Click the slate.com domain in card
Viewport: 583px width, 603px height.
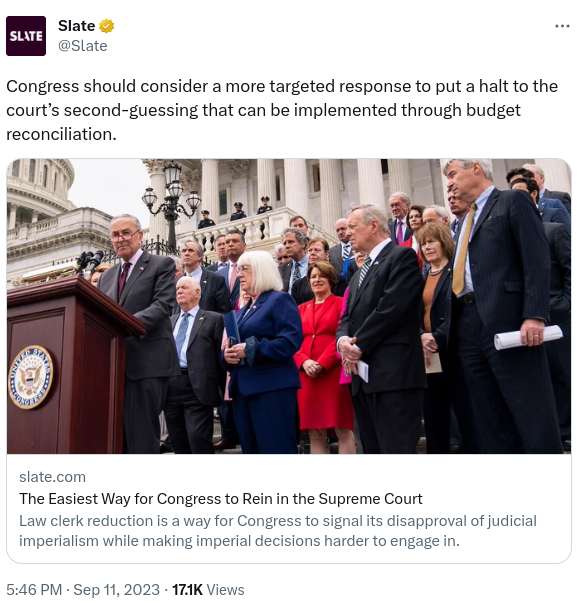point(52,477)
